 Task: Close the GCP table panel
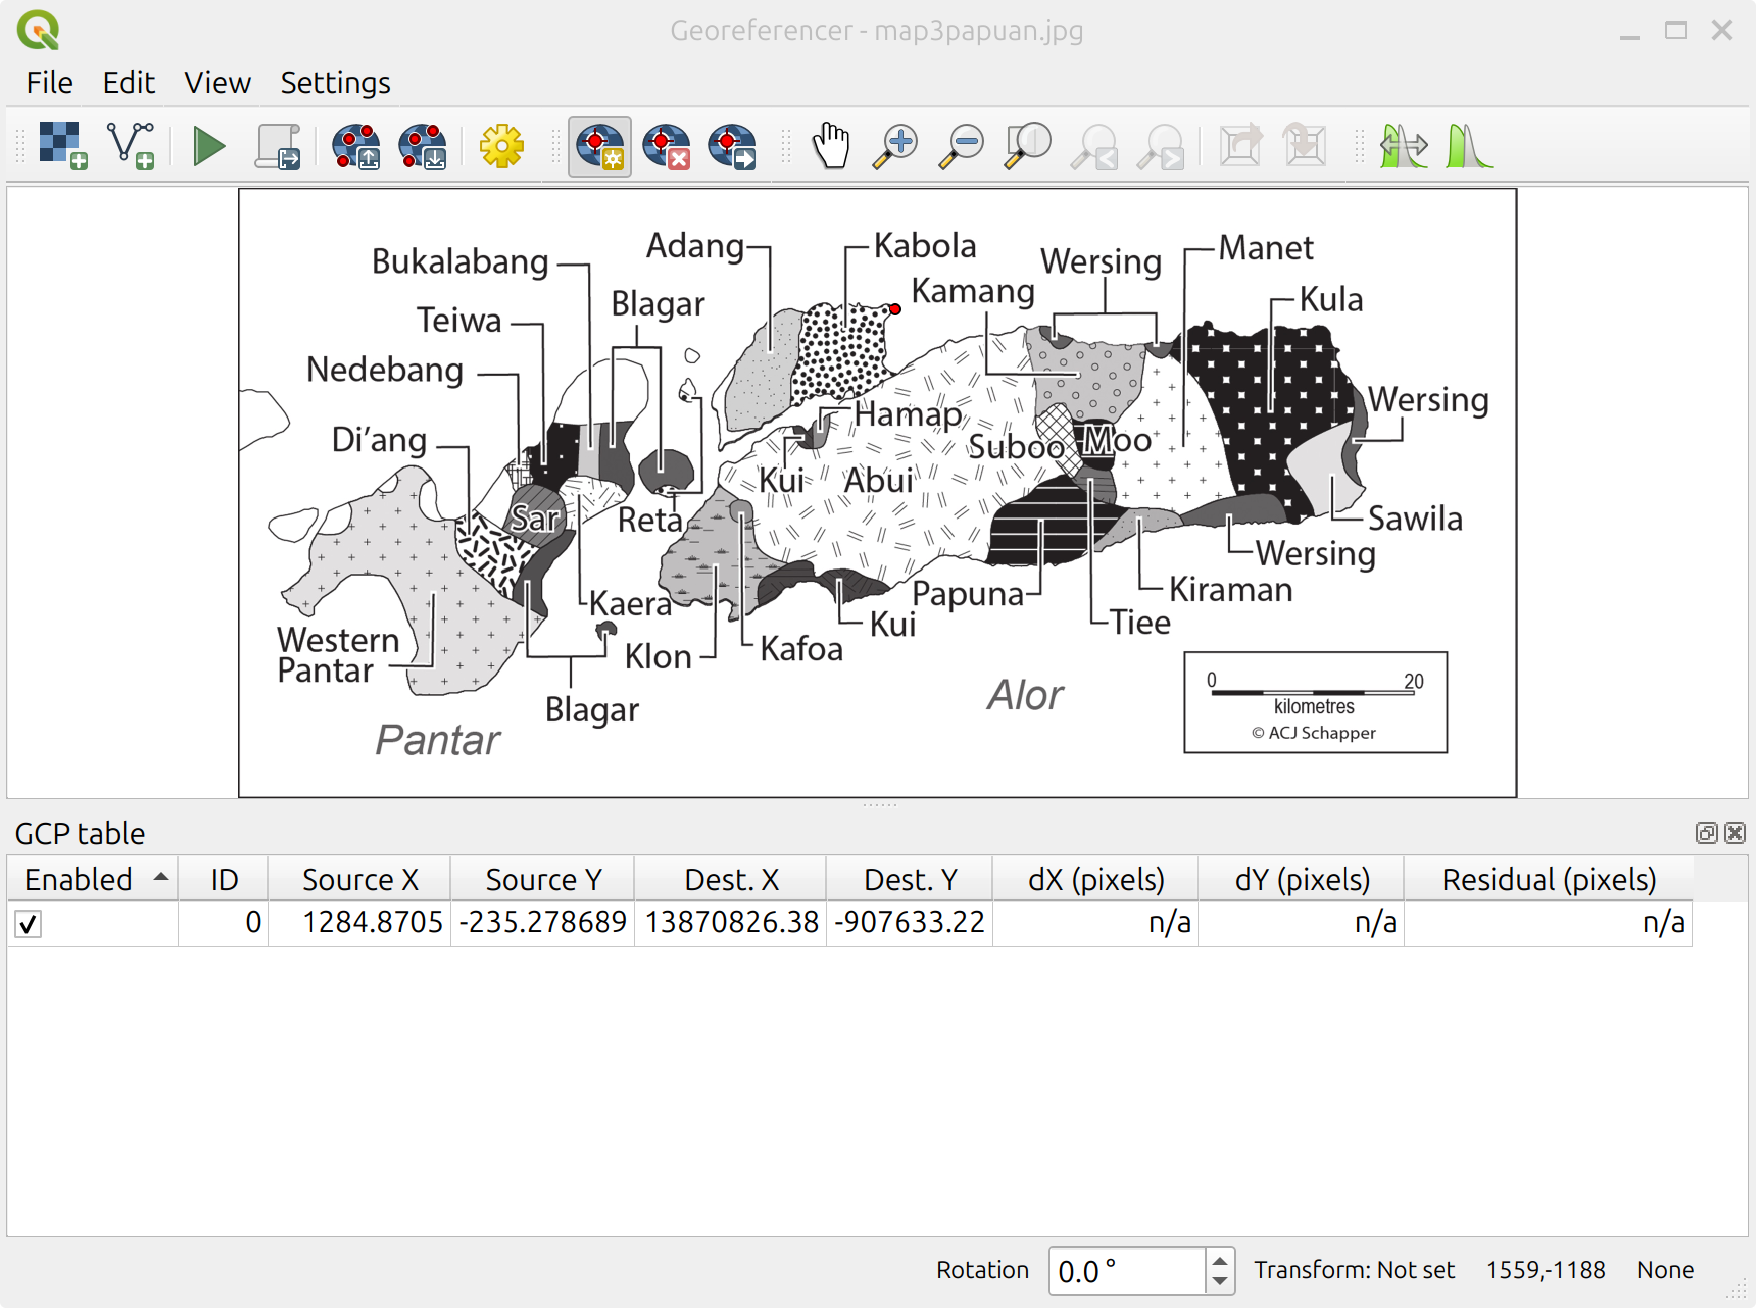[1733, 832]
